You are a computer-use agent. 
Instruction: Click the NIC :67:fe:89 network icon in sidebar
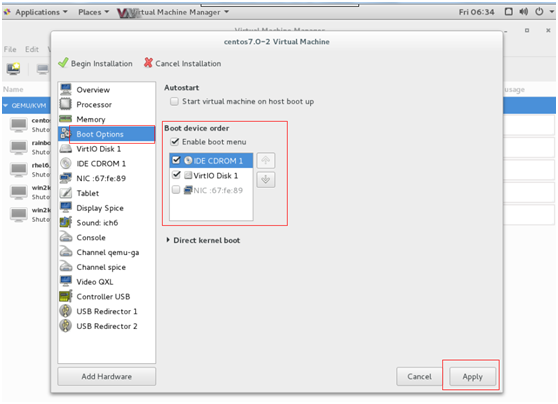pos(66,178)
